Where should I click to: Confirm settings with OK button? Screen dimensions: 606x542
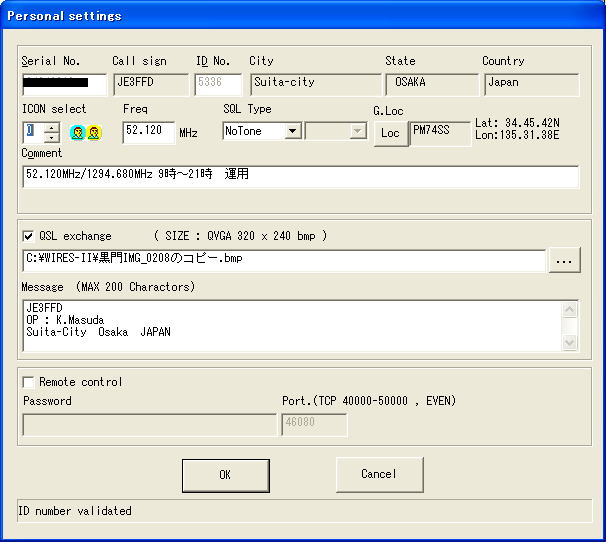[x=225, y=475]
